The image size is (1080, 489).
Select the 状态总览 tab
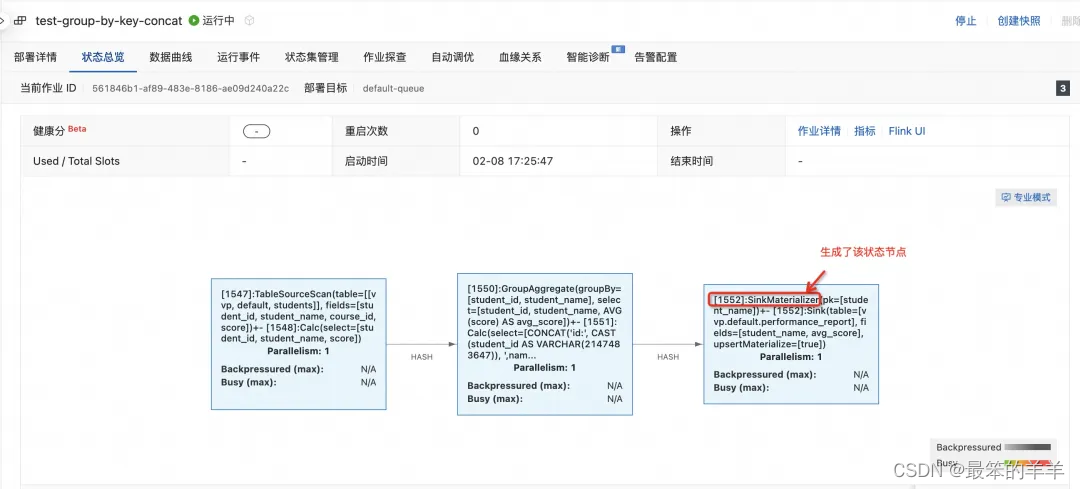(x=103, y=57)
